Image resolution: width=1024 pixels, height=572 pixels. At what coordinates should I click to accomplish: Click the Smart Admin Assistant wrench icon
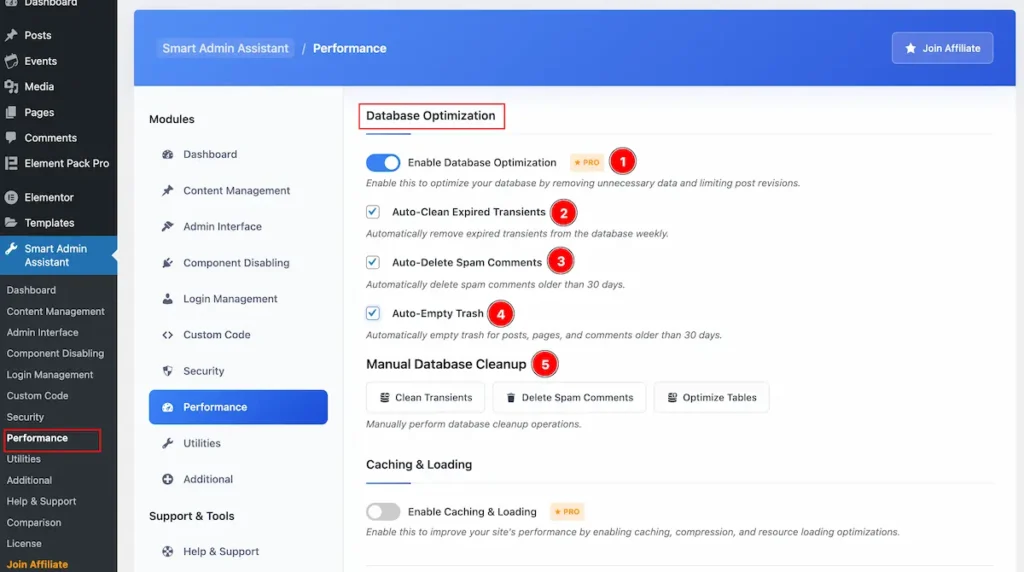click(11, 249)
